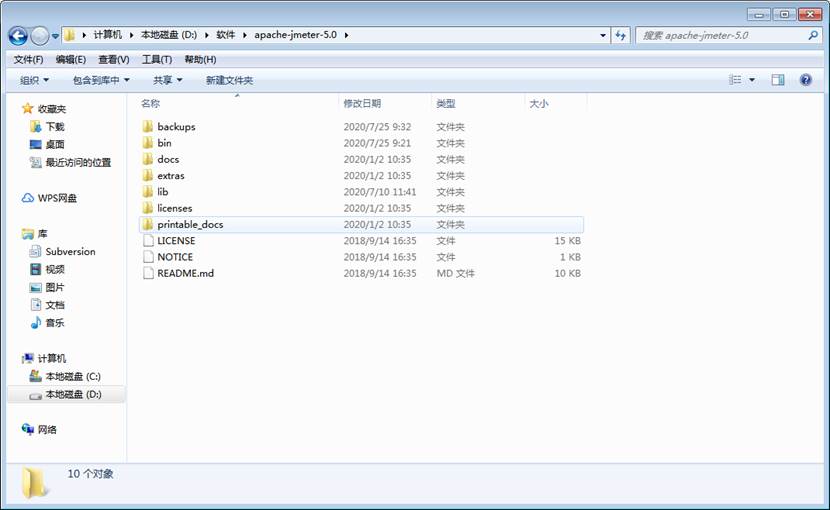Select the bin folder icon

pyautogui.click(x=148, y=143)
